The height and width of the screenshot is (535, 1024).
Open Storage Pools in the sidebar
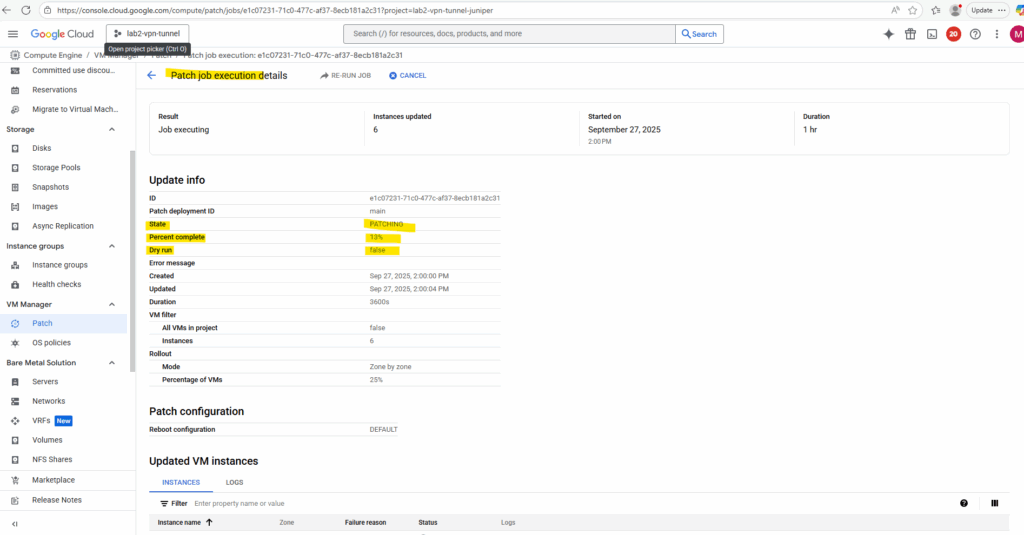(x=56, y=168)
